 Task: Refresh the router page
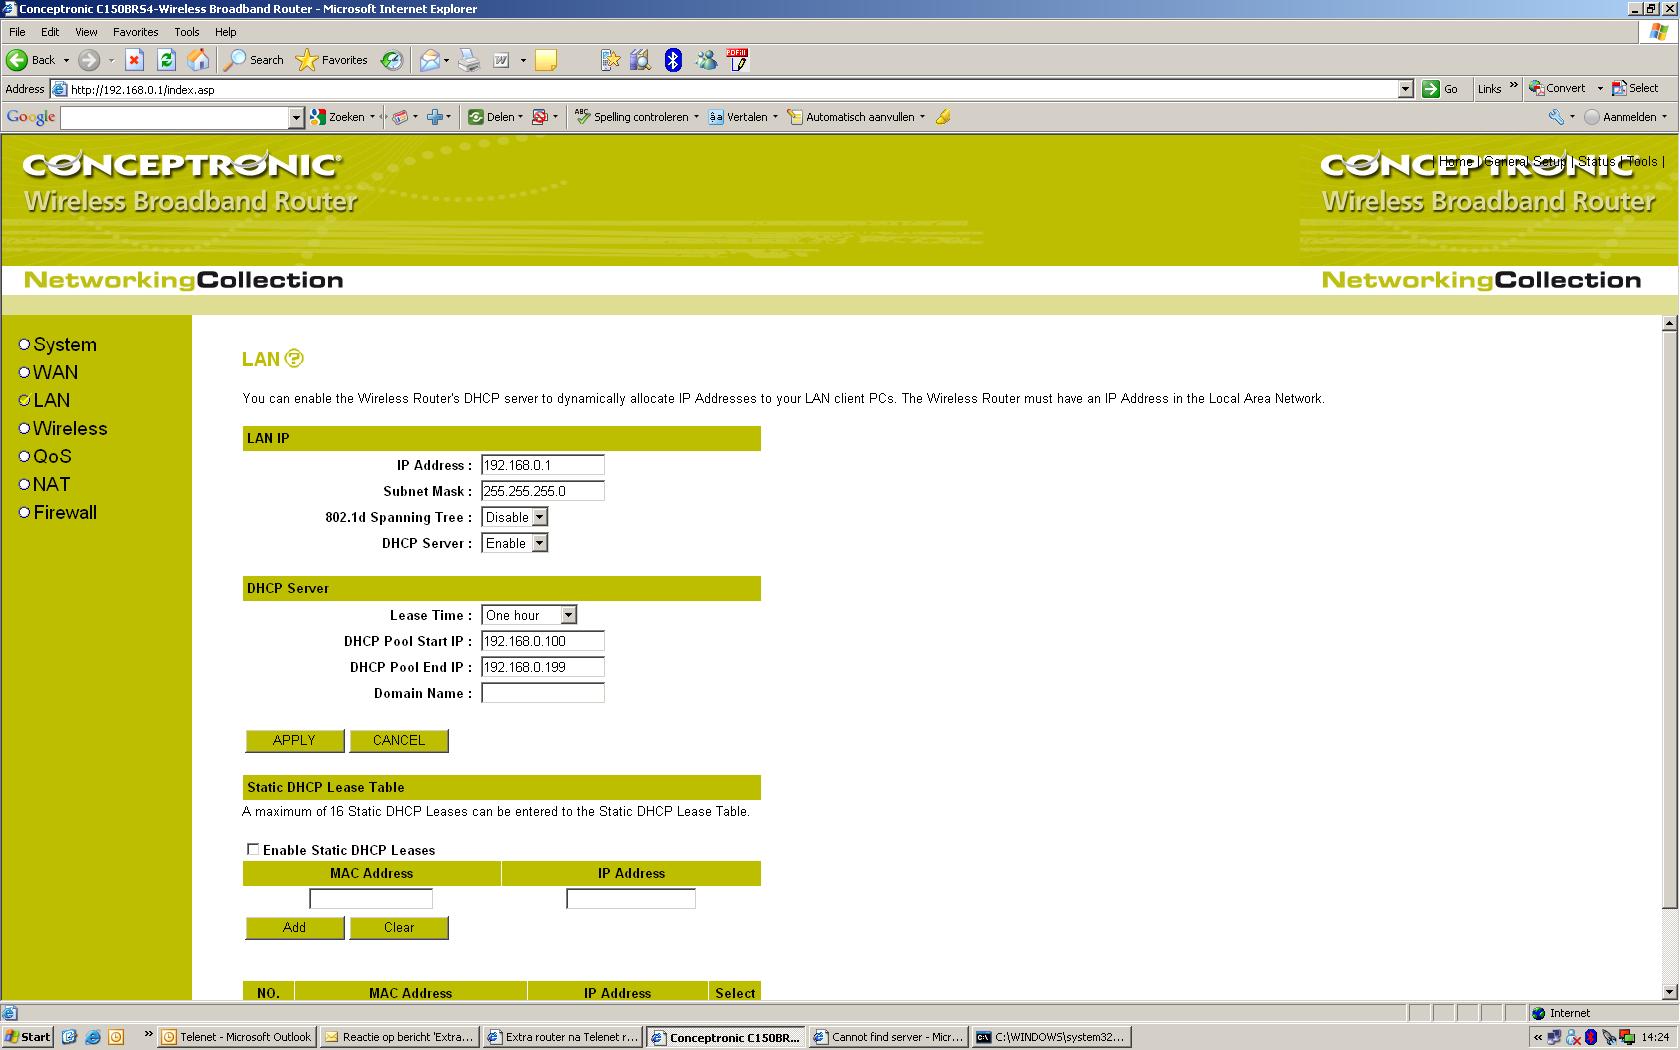click(x=167, y=60)
